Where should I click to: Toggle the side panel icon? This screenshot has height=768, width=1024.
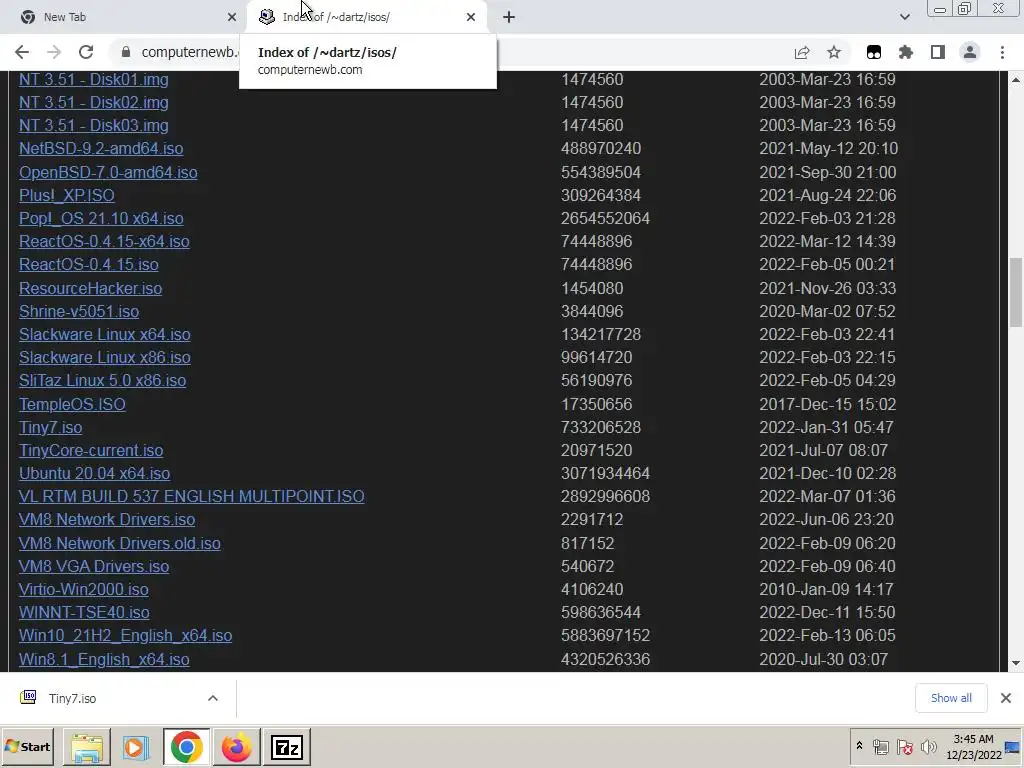coord(938,52)
